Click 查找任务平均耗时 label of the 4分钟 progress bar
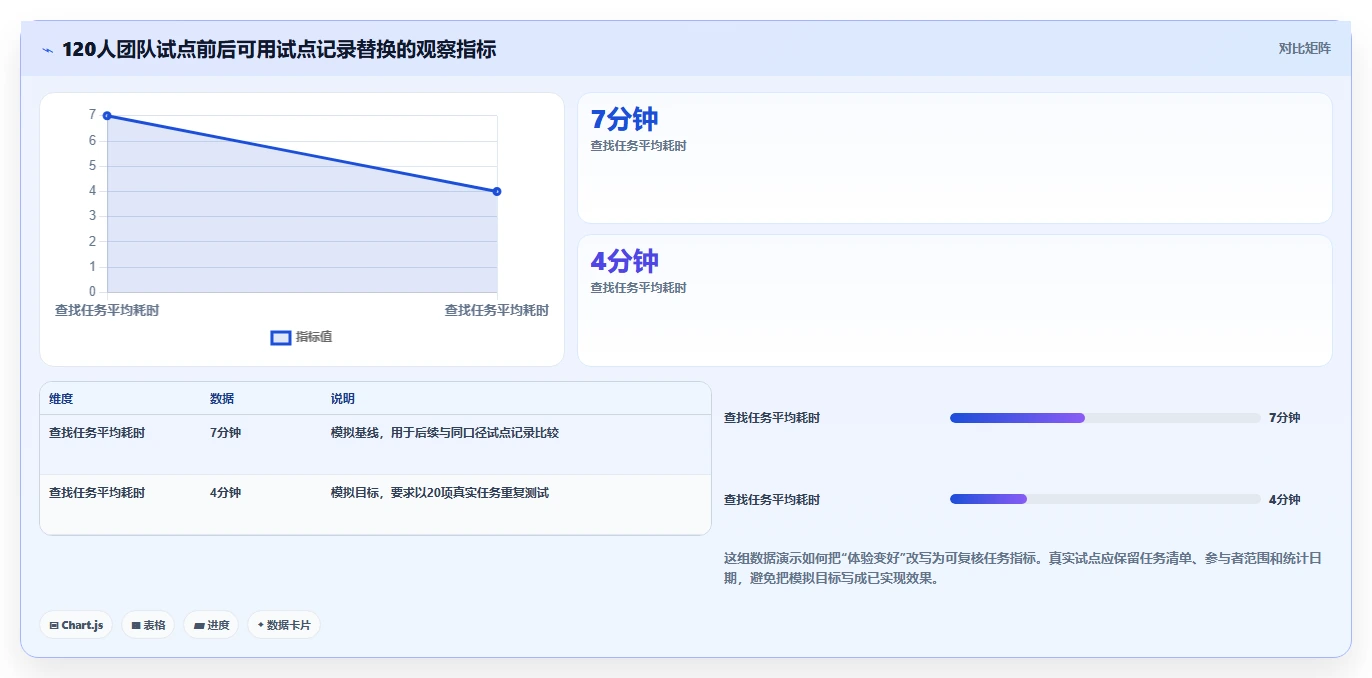Image resolution: width=1372 pixels, height=678 pixels. [x=772, y=500]
